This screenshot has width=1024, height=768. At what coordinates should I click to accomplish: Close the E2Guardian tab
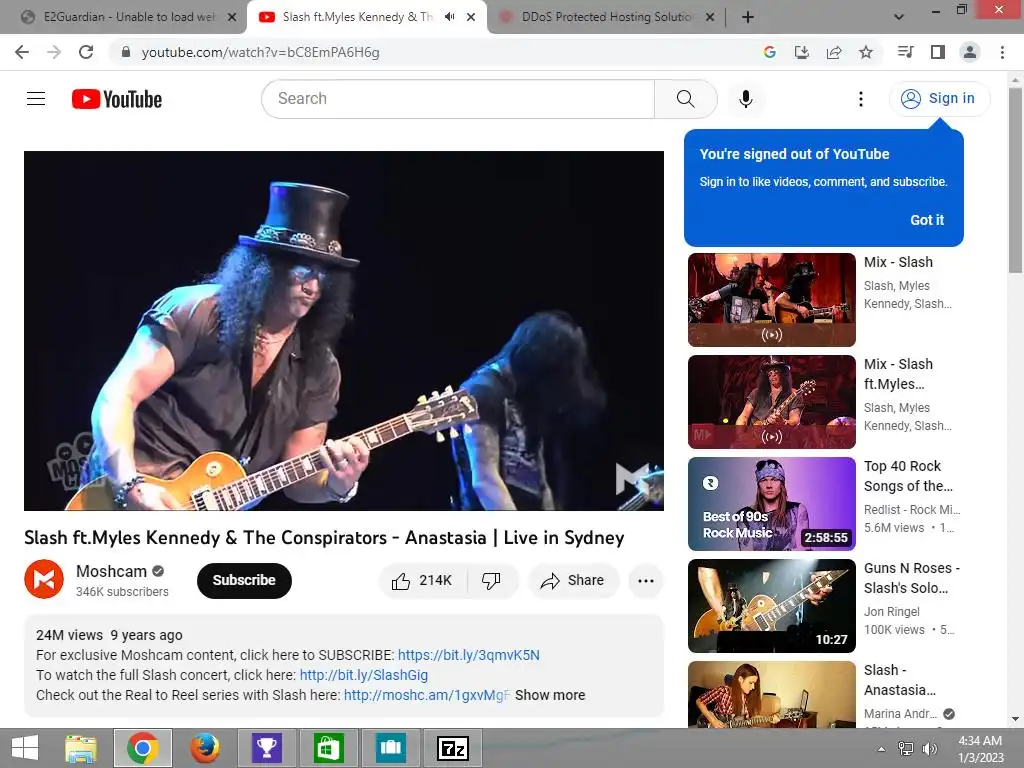click(x=232, y=17)
